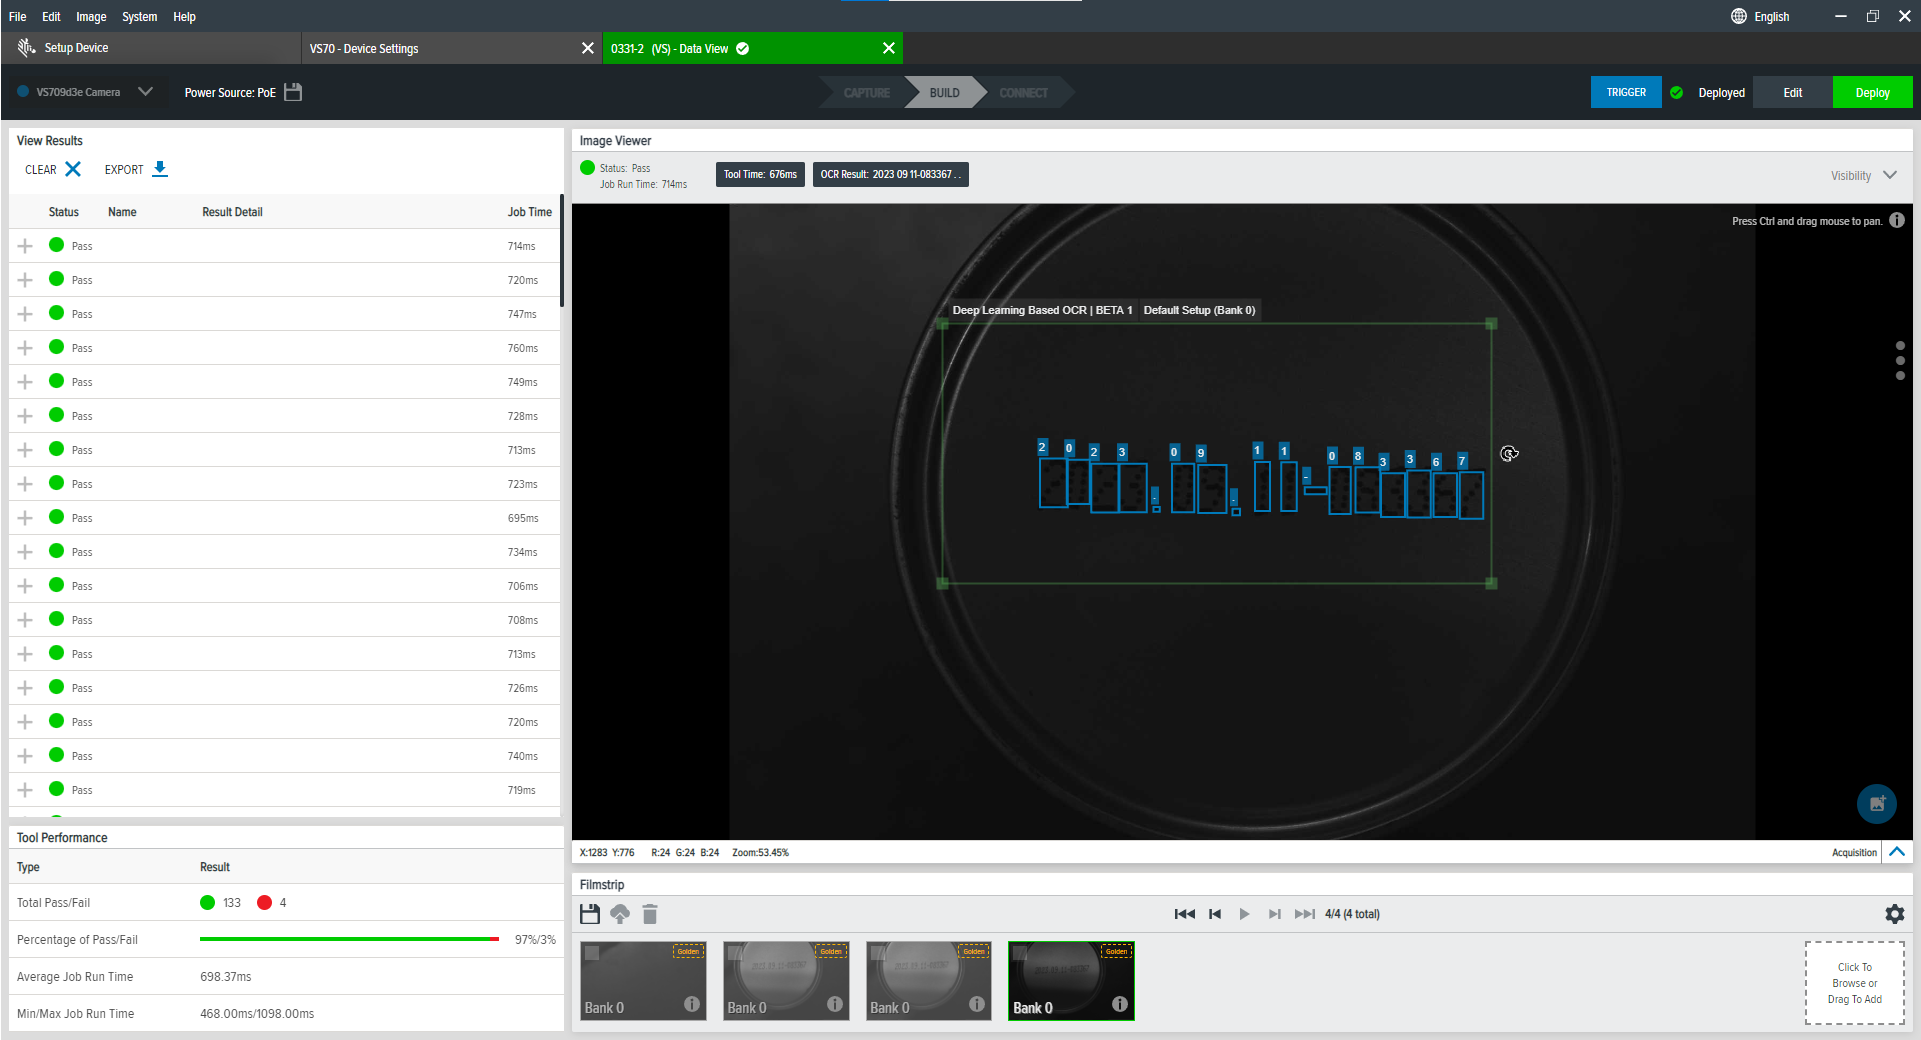This screenshot has width=1921, height=1040.
Task: Check the first filmstrip thumbnail's checkbox
Action: pos(592,953)
